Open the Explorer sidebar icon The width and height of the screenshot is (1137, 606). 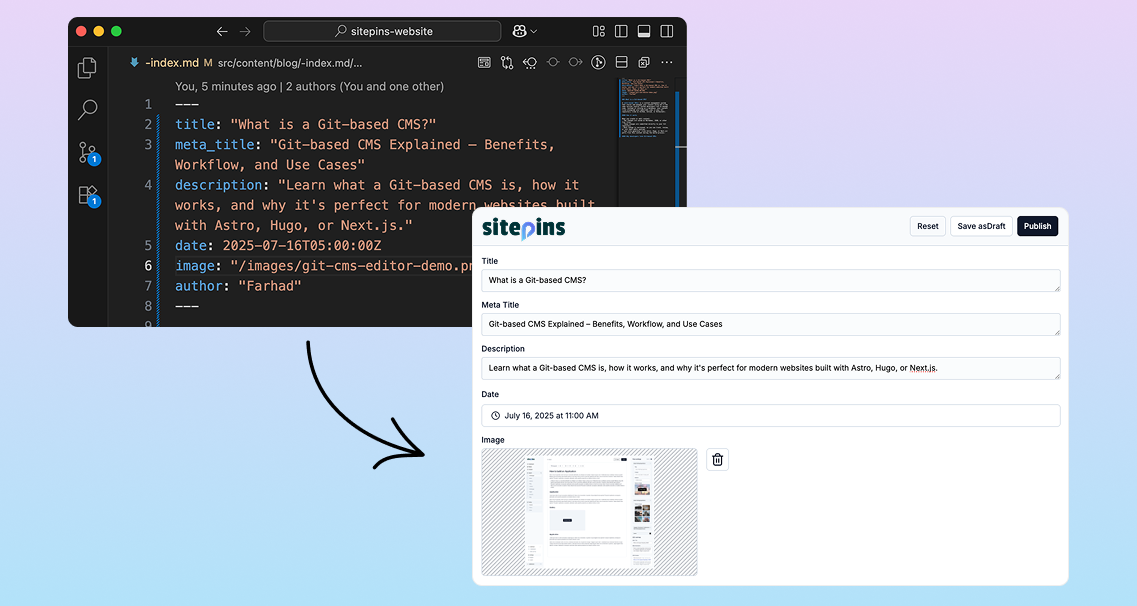click(87, 66)
